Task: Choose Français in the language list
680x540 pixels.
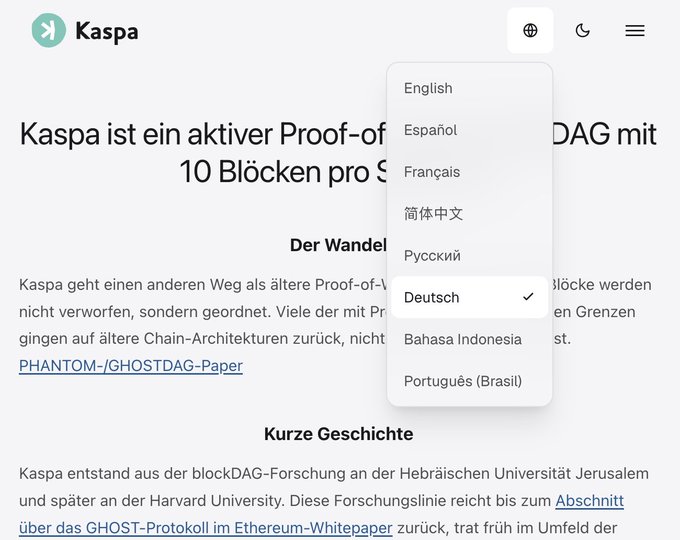Action: [x=470, y=172]
